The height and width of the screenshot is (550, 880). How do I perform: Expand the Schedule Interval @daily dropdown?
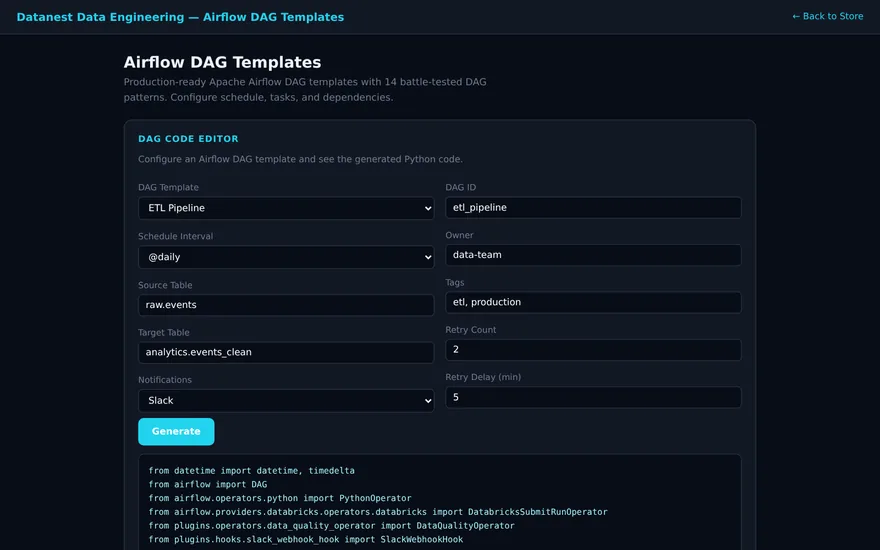pyautogui.click(x=286, y=257)
